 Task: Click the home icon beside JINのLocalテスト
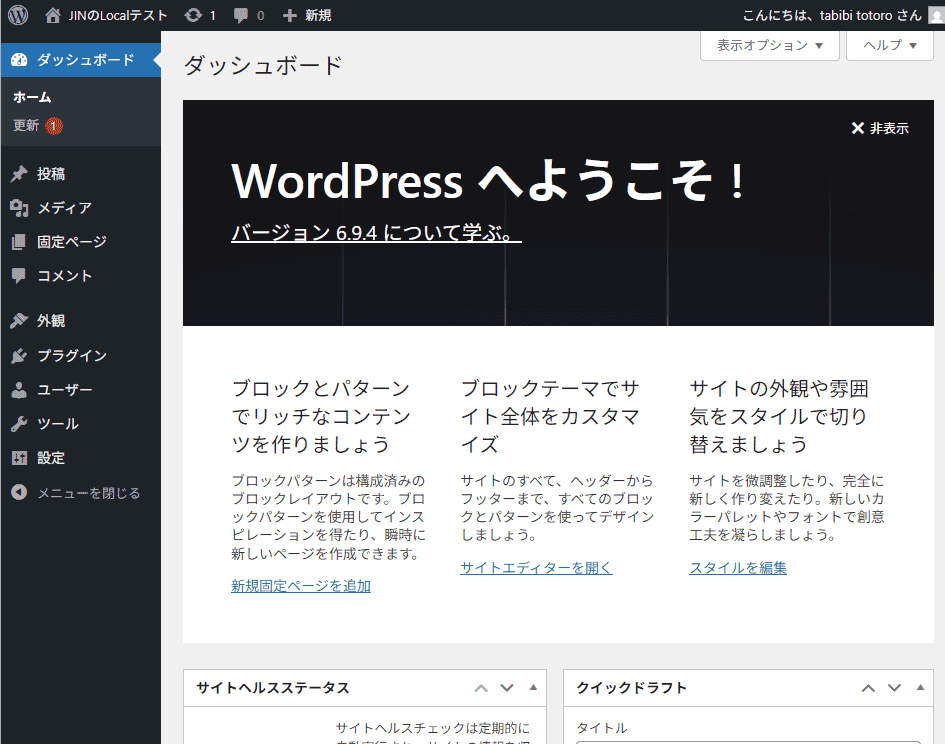click(x=53, y=15)
